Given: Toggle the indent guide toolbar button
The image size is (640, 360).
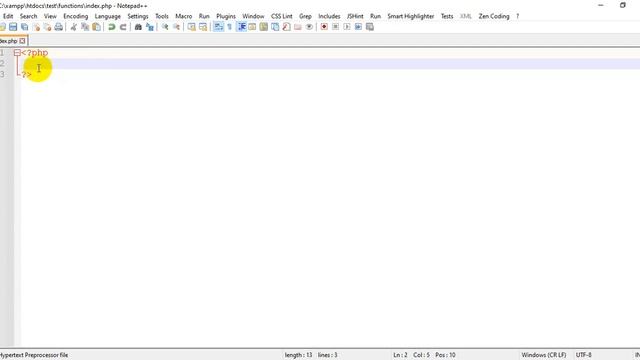Looking at the screenshot, I should 241,27.
